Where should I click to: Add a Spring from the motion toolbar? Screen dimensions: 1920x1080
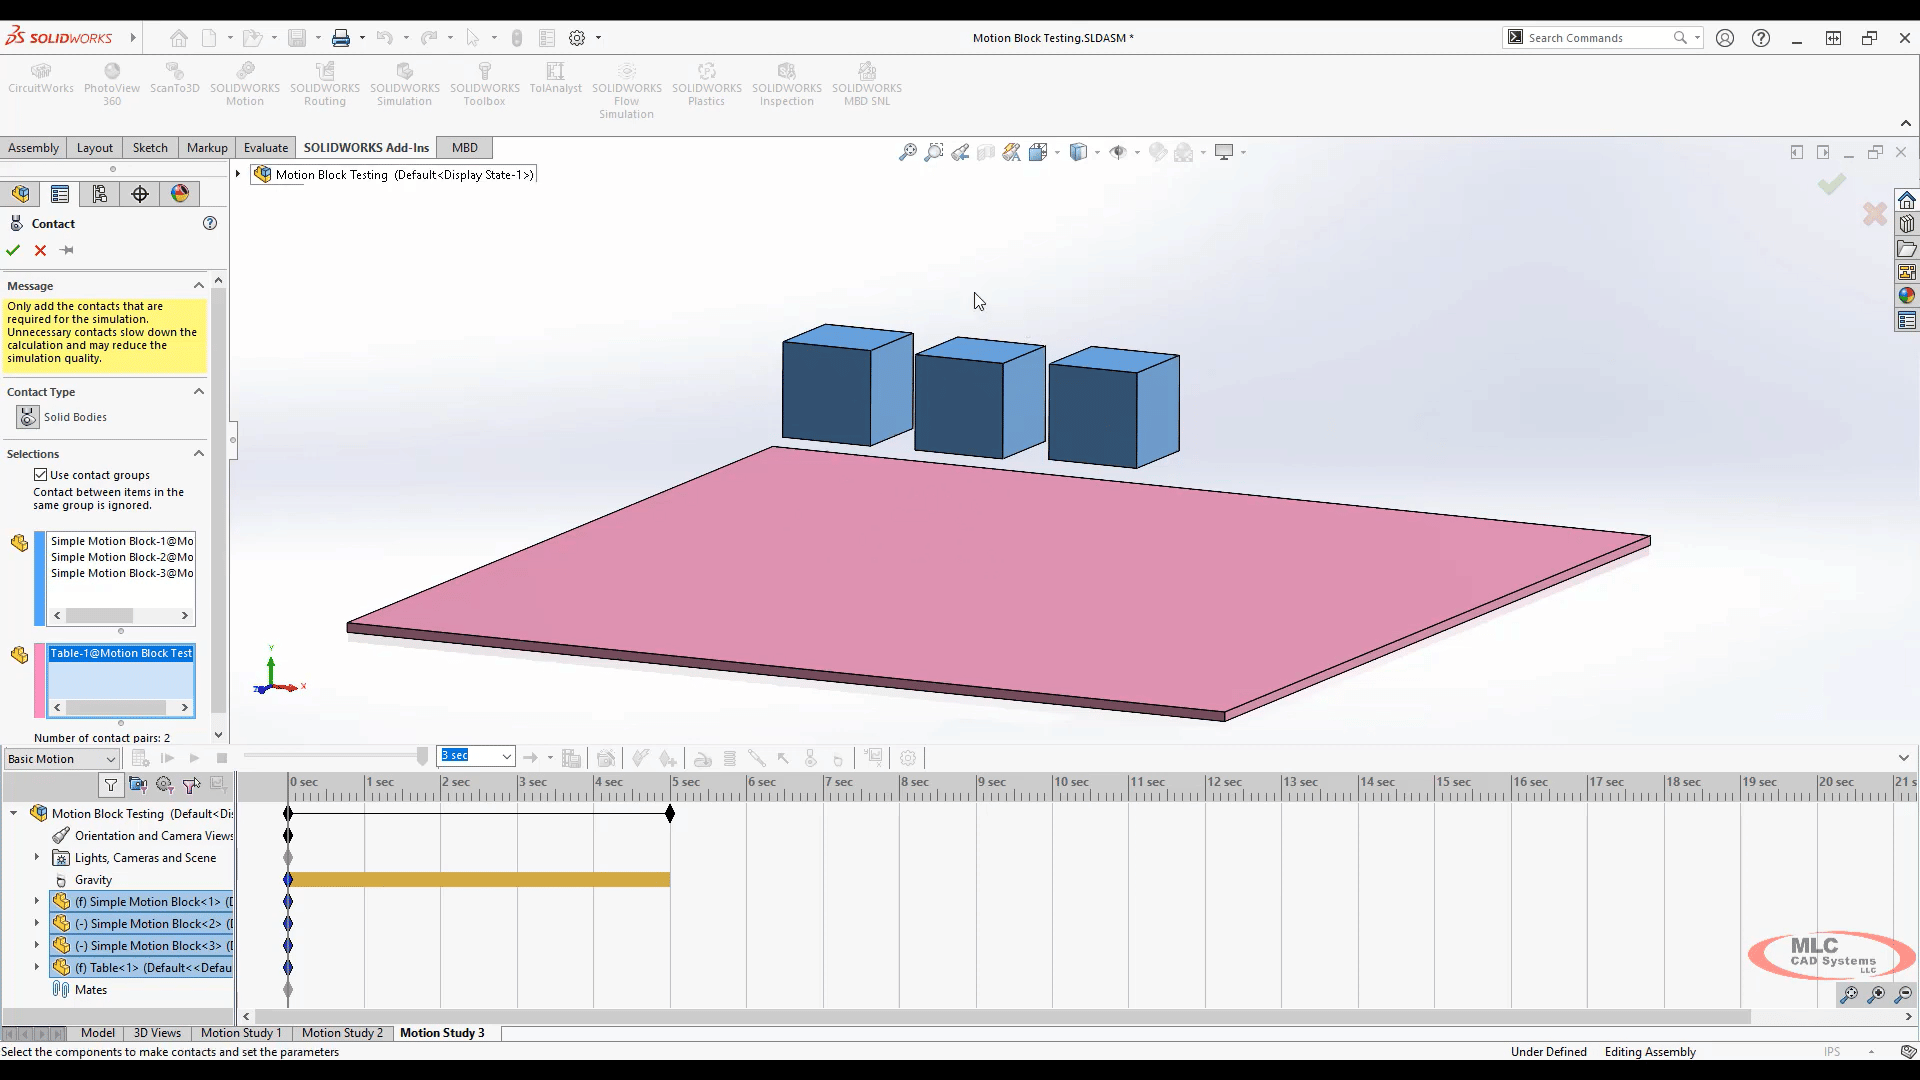pyautogui.click(x=730, y=758)
